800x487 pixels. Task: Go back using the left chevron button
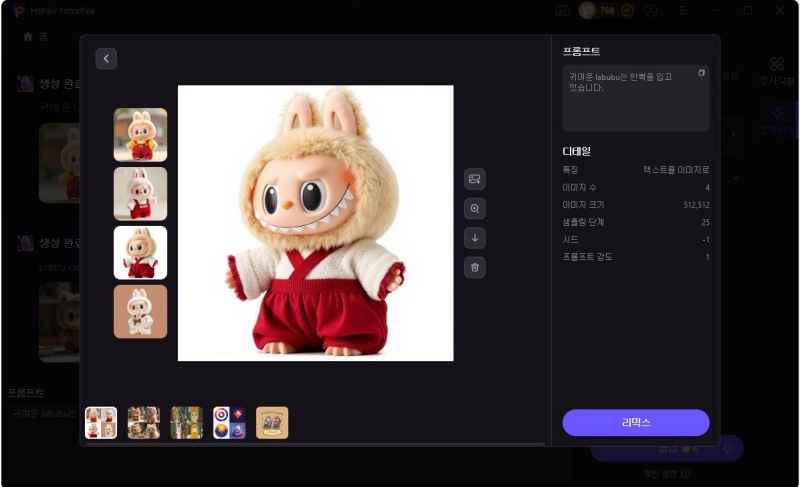tap(106, 59)
